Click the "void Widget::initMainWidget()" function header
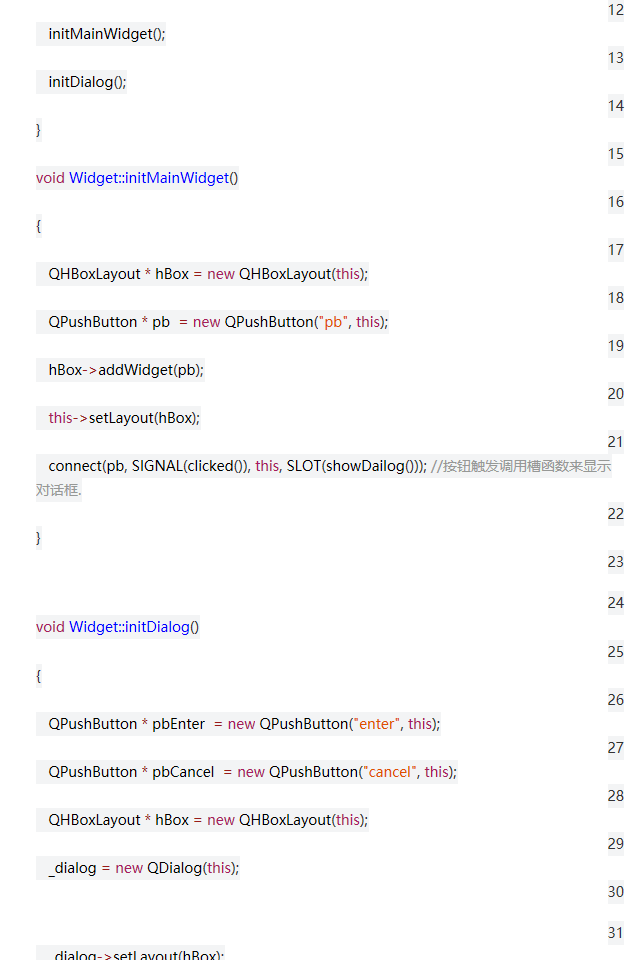 point(137,178)
